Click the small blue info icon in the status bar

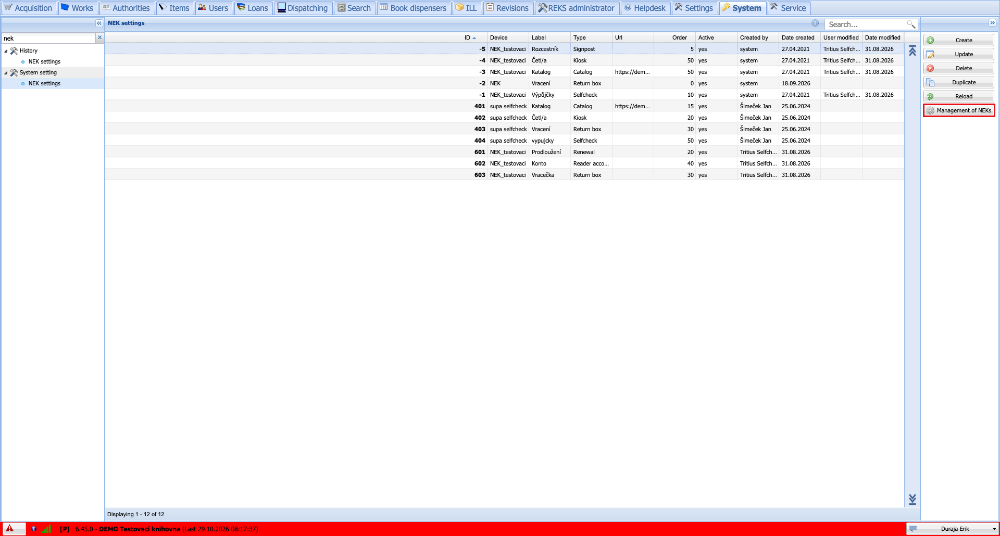point(33,529)
